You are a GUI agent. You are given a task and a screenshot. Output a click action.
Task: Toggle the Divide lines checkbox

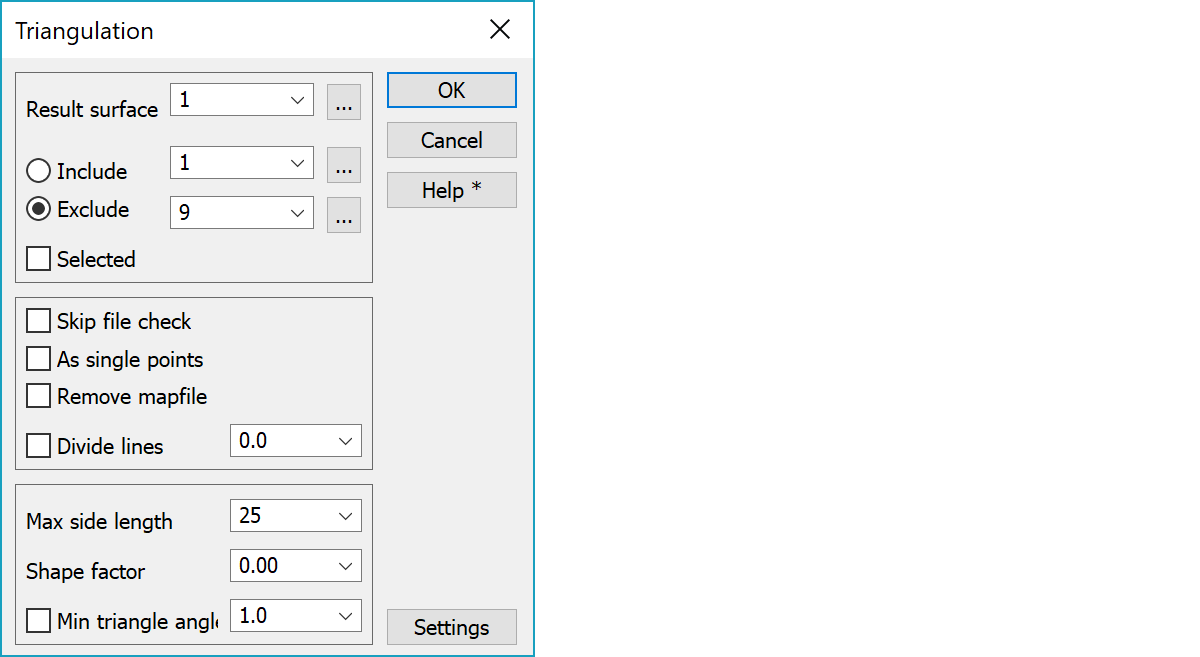39,446
